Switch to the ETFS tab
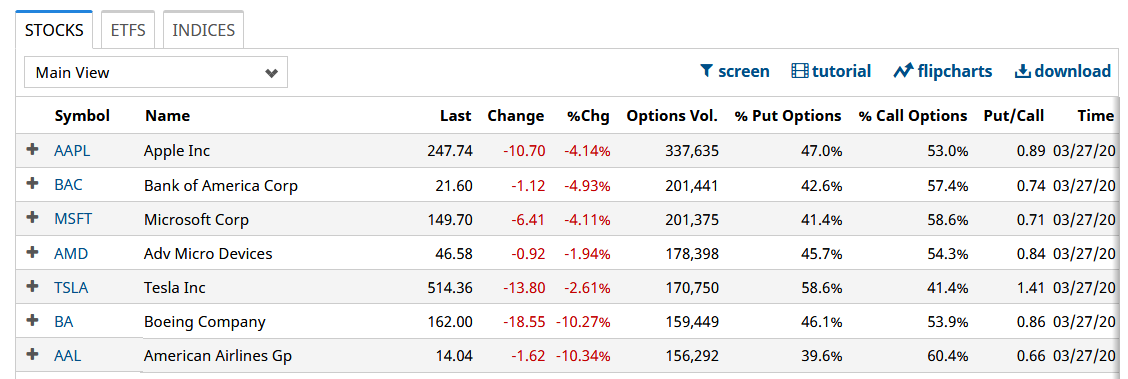 click(x=127, y=30)
